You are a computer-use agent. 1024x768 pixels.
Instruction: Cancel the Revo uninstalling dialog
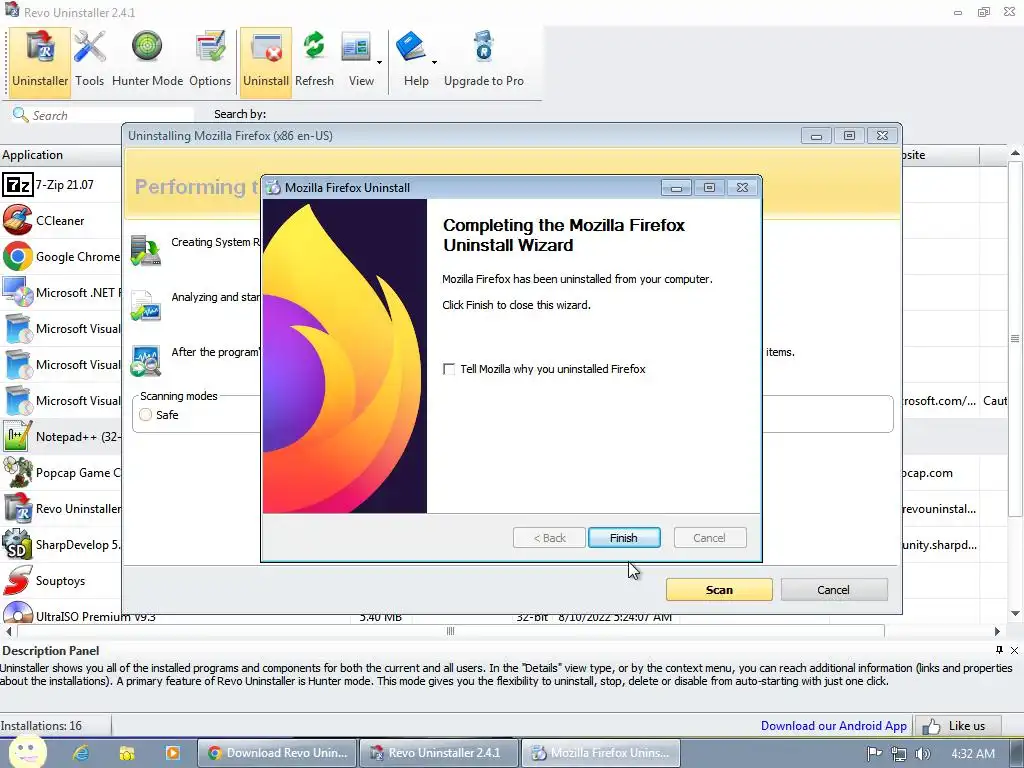tap(834, 590)
